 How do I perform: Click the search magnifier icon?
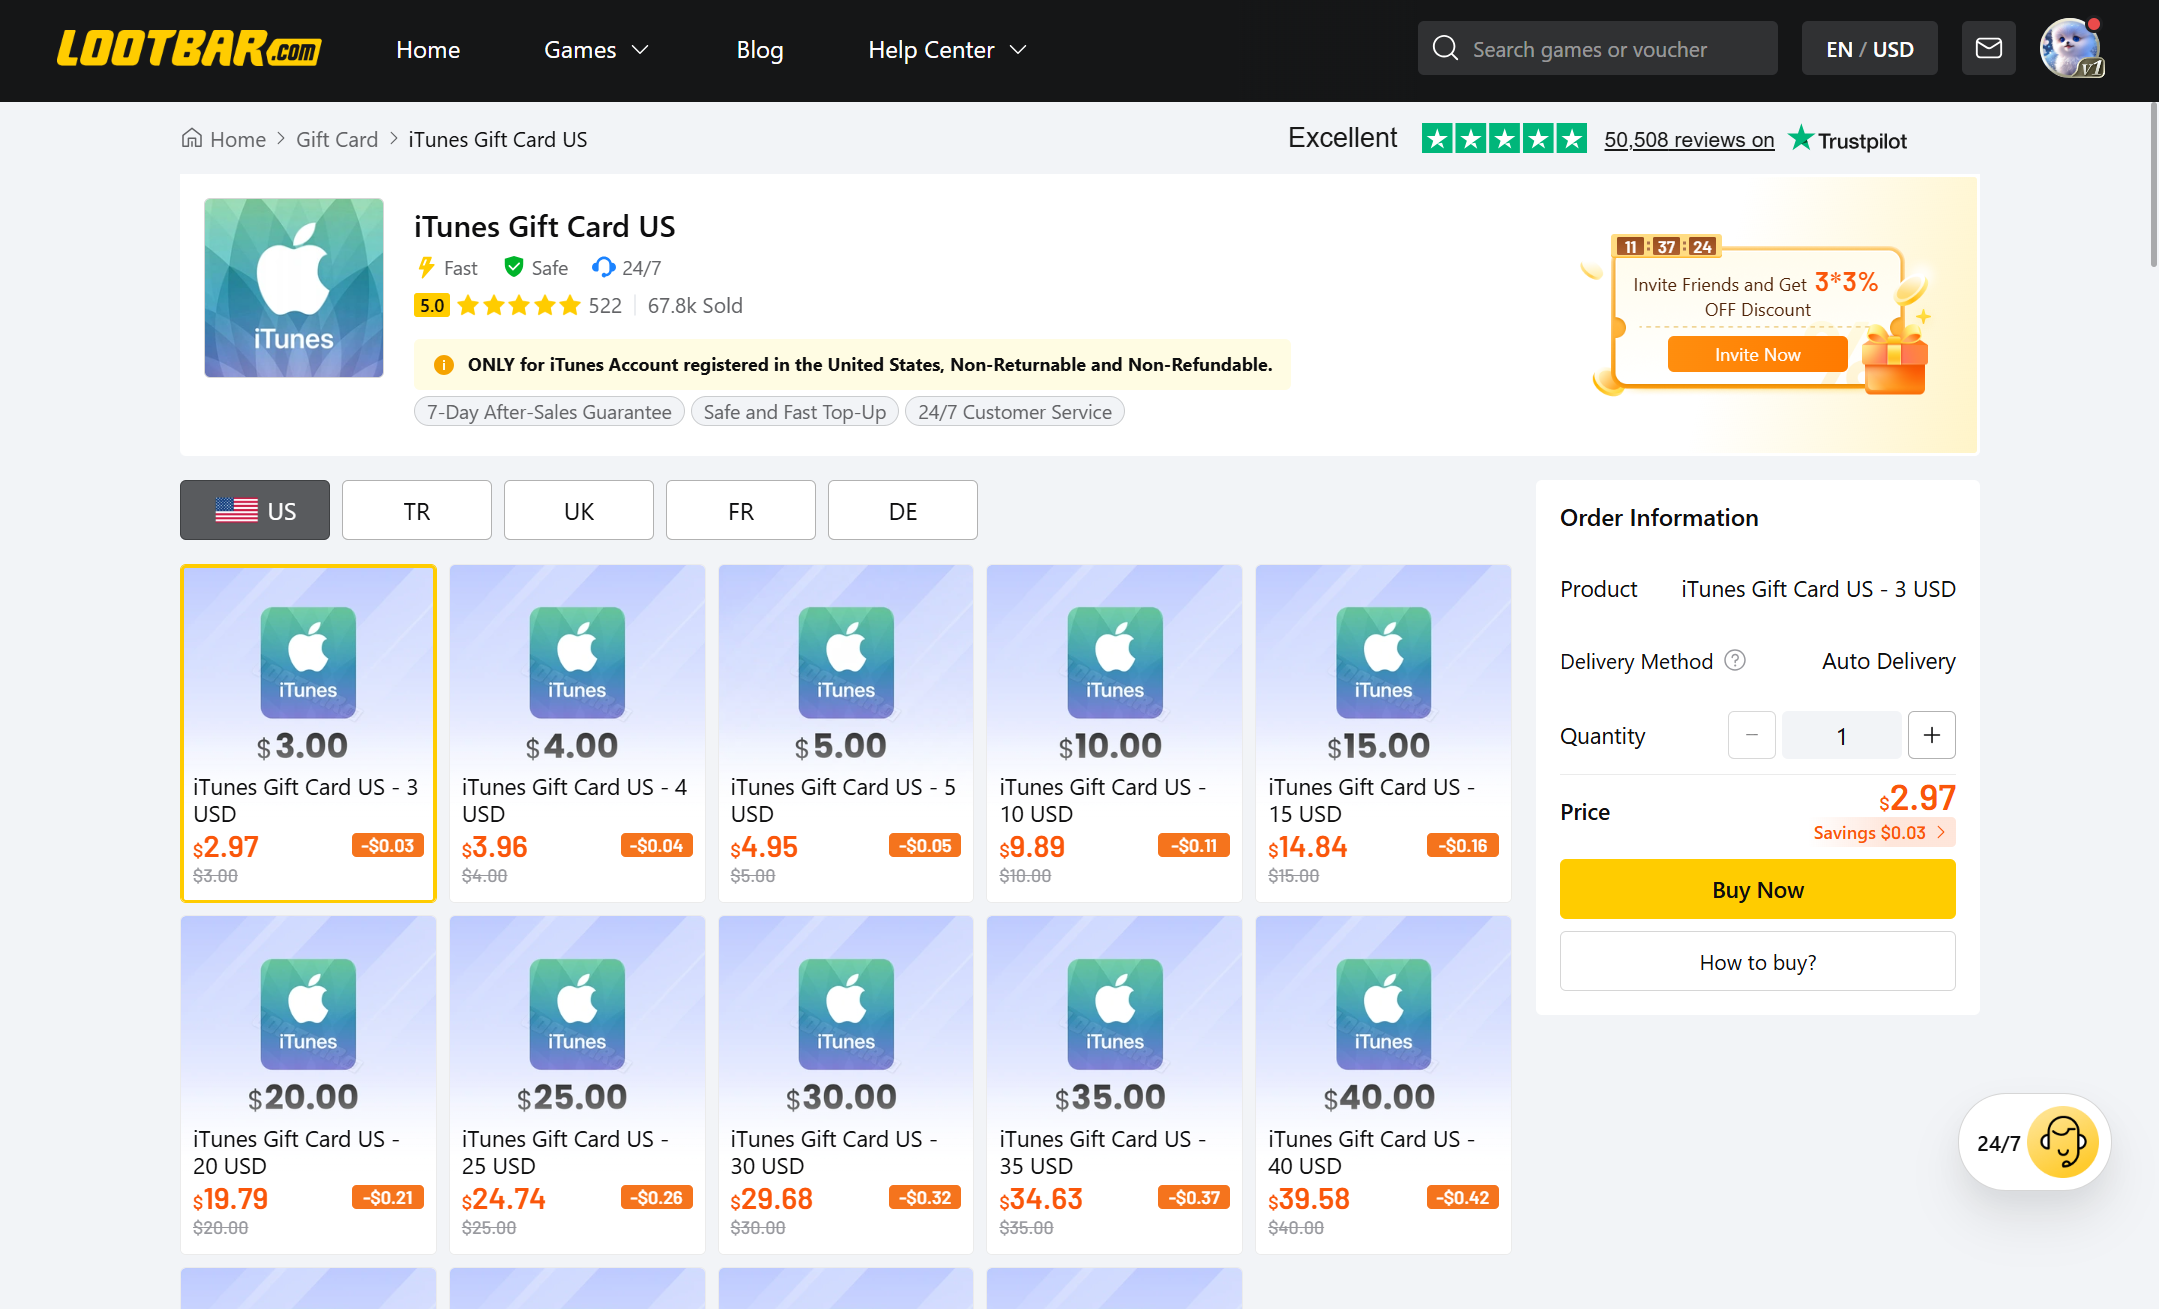tap(1445, 48)
